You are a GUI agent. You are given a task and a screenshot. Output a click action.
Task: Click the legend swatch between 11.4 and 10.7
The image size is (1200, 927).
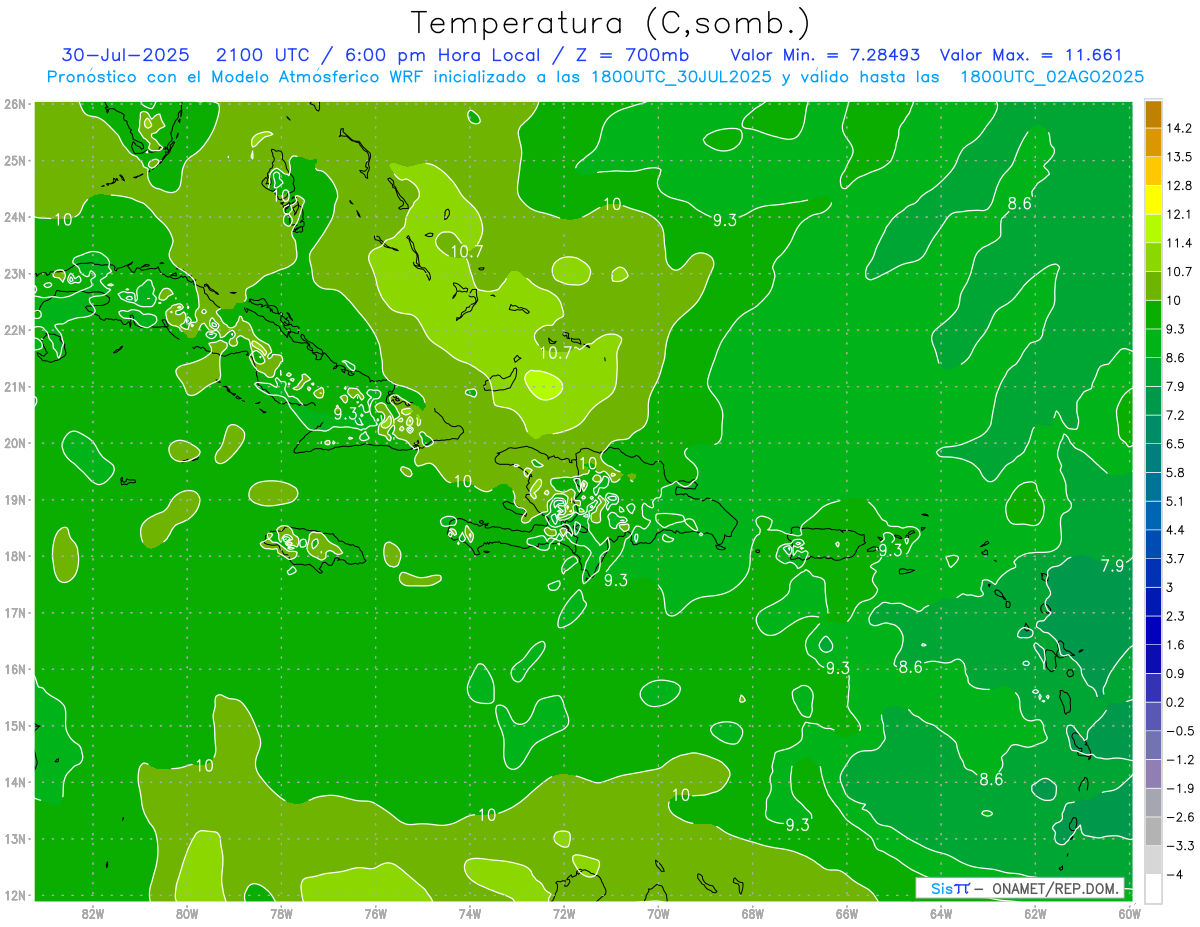[x=1153, y=257]
